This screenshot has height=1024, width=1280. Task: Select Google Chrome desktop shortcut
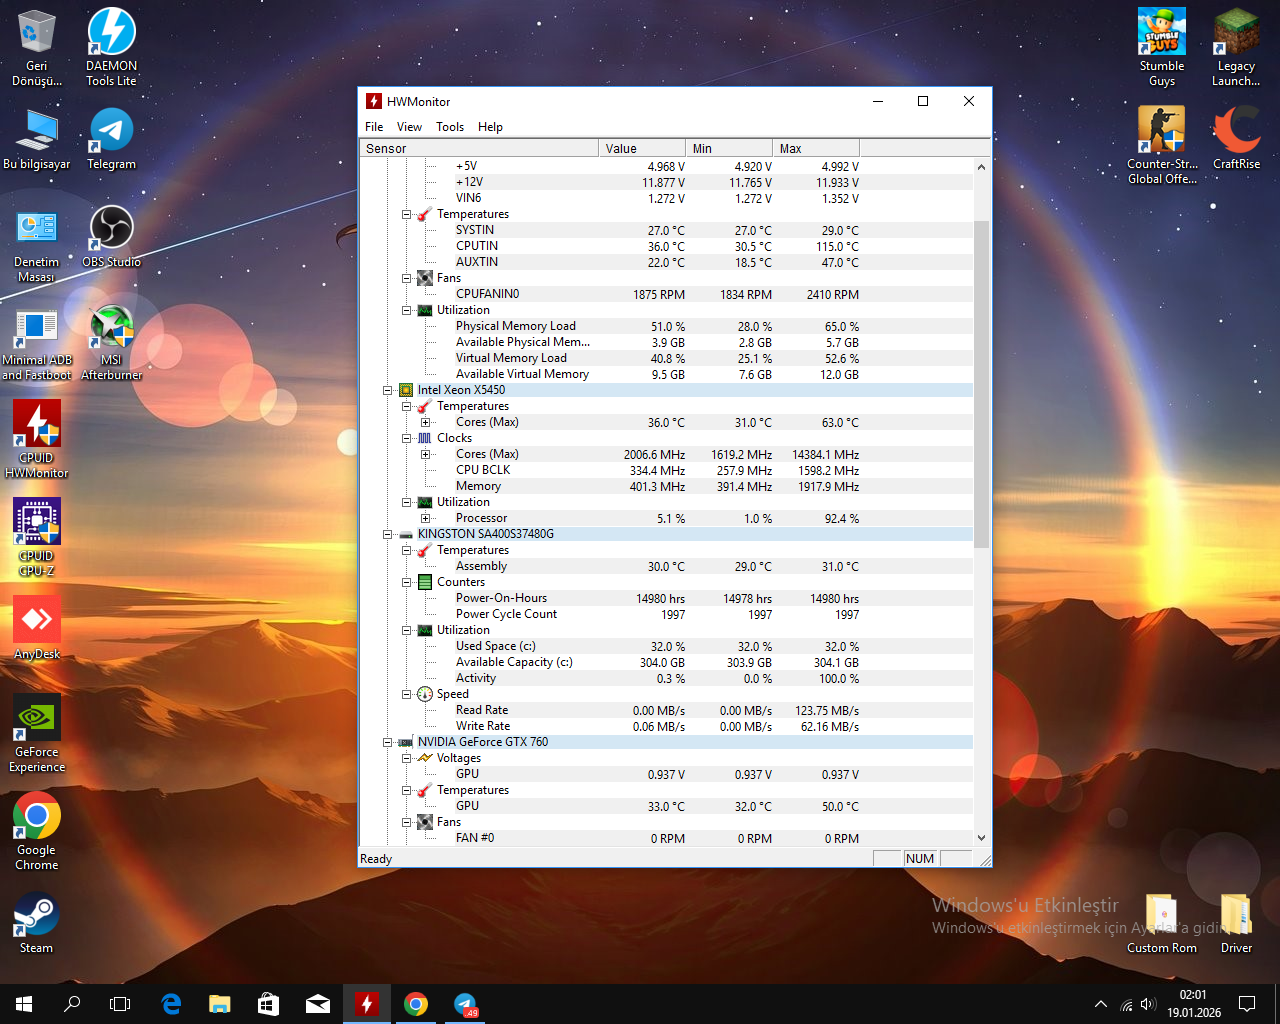(36, 832)
